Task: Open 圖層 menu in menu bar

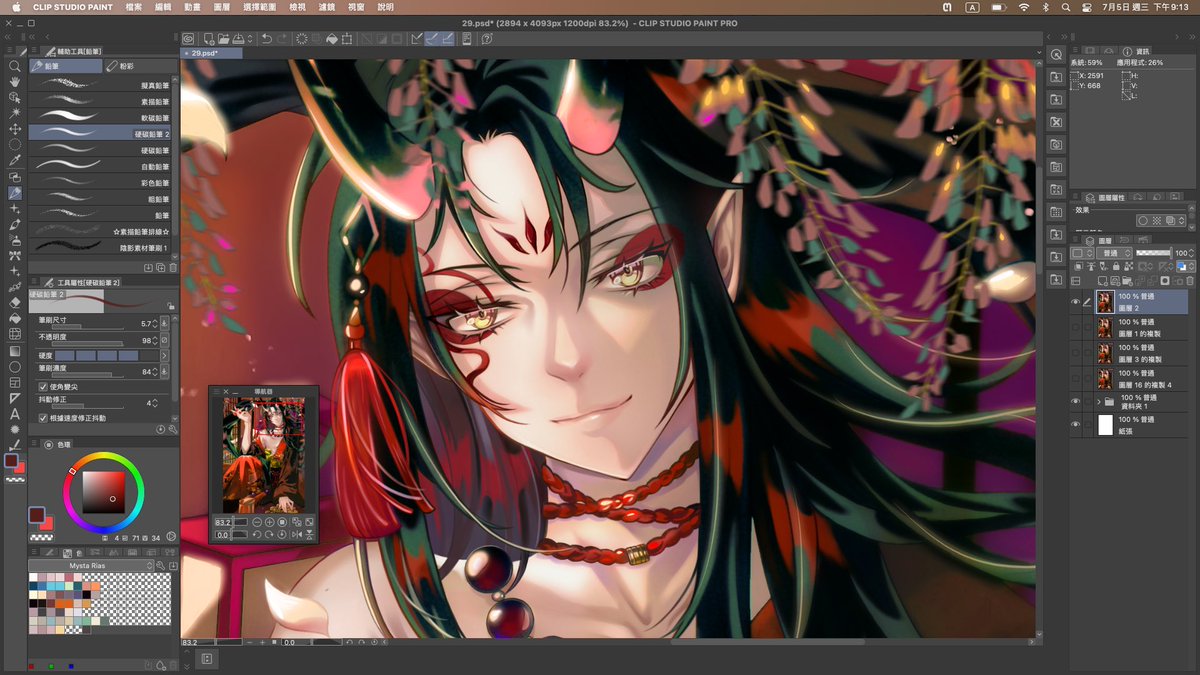Action: tap(222, 7)
